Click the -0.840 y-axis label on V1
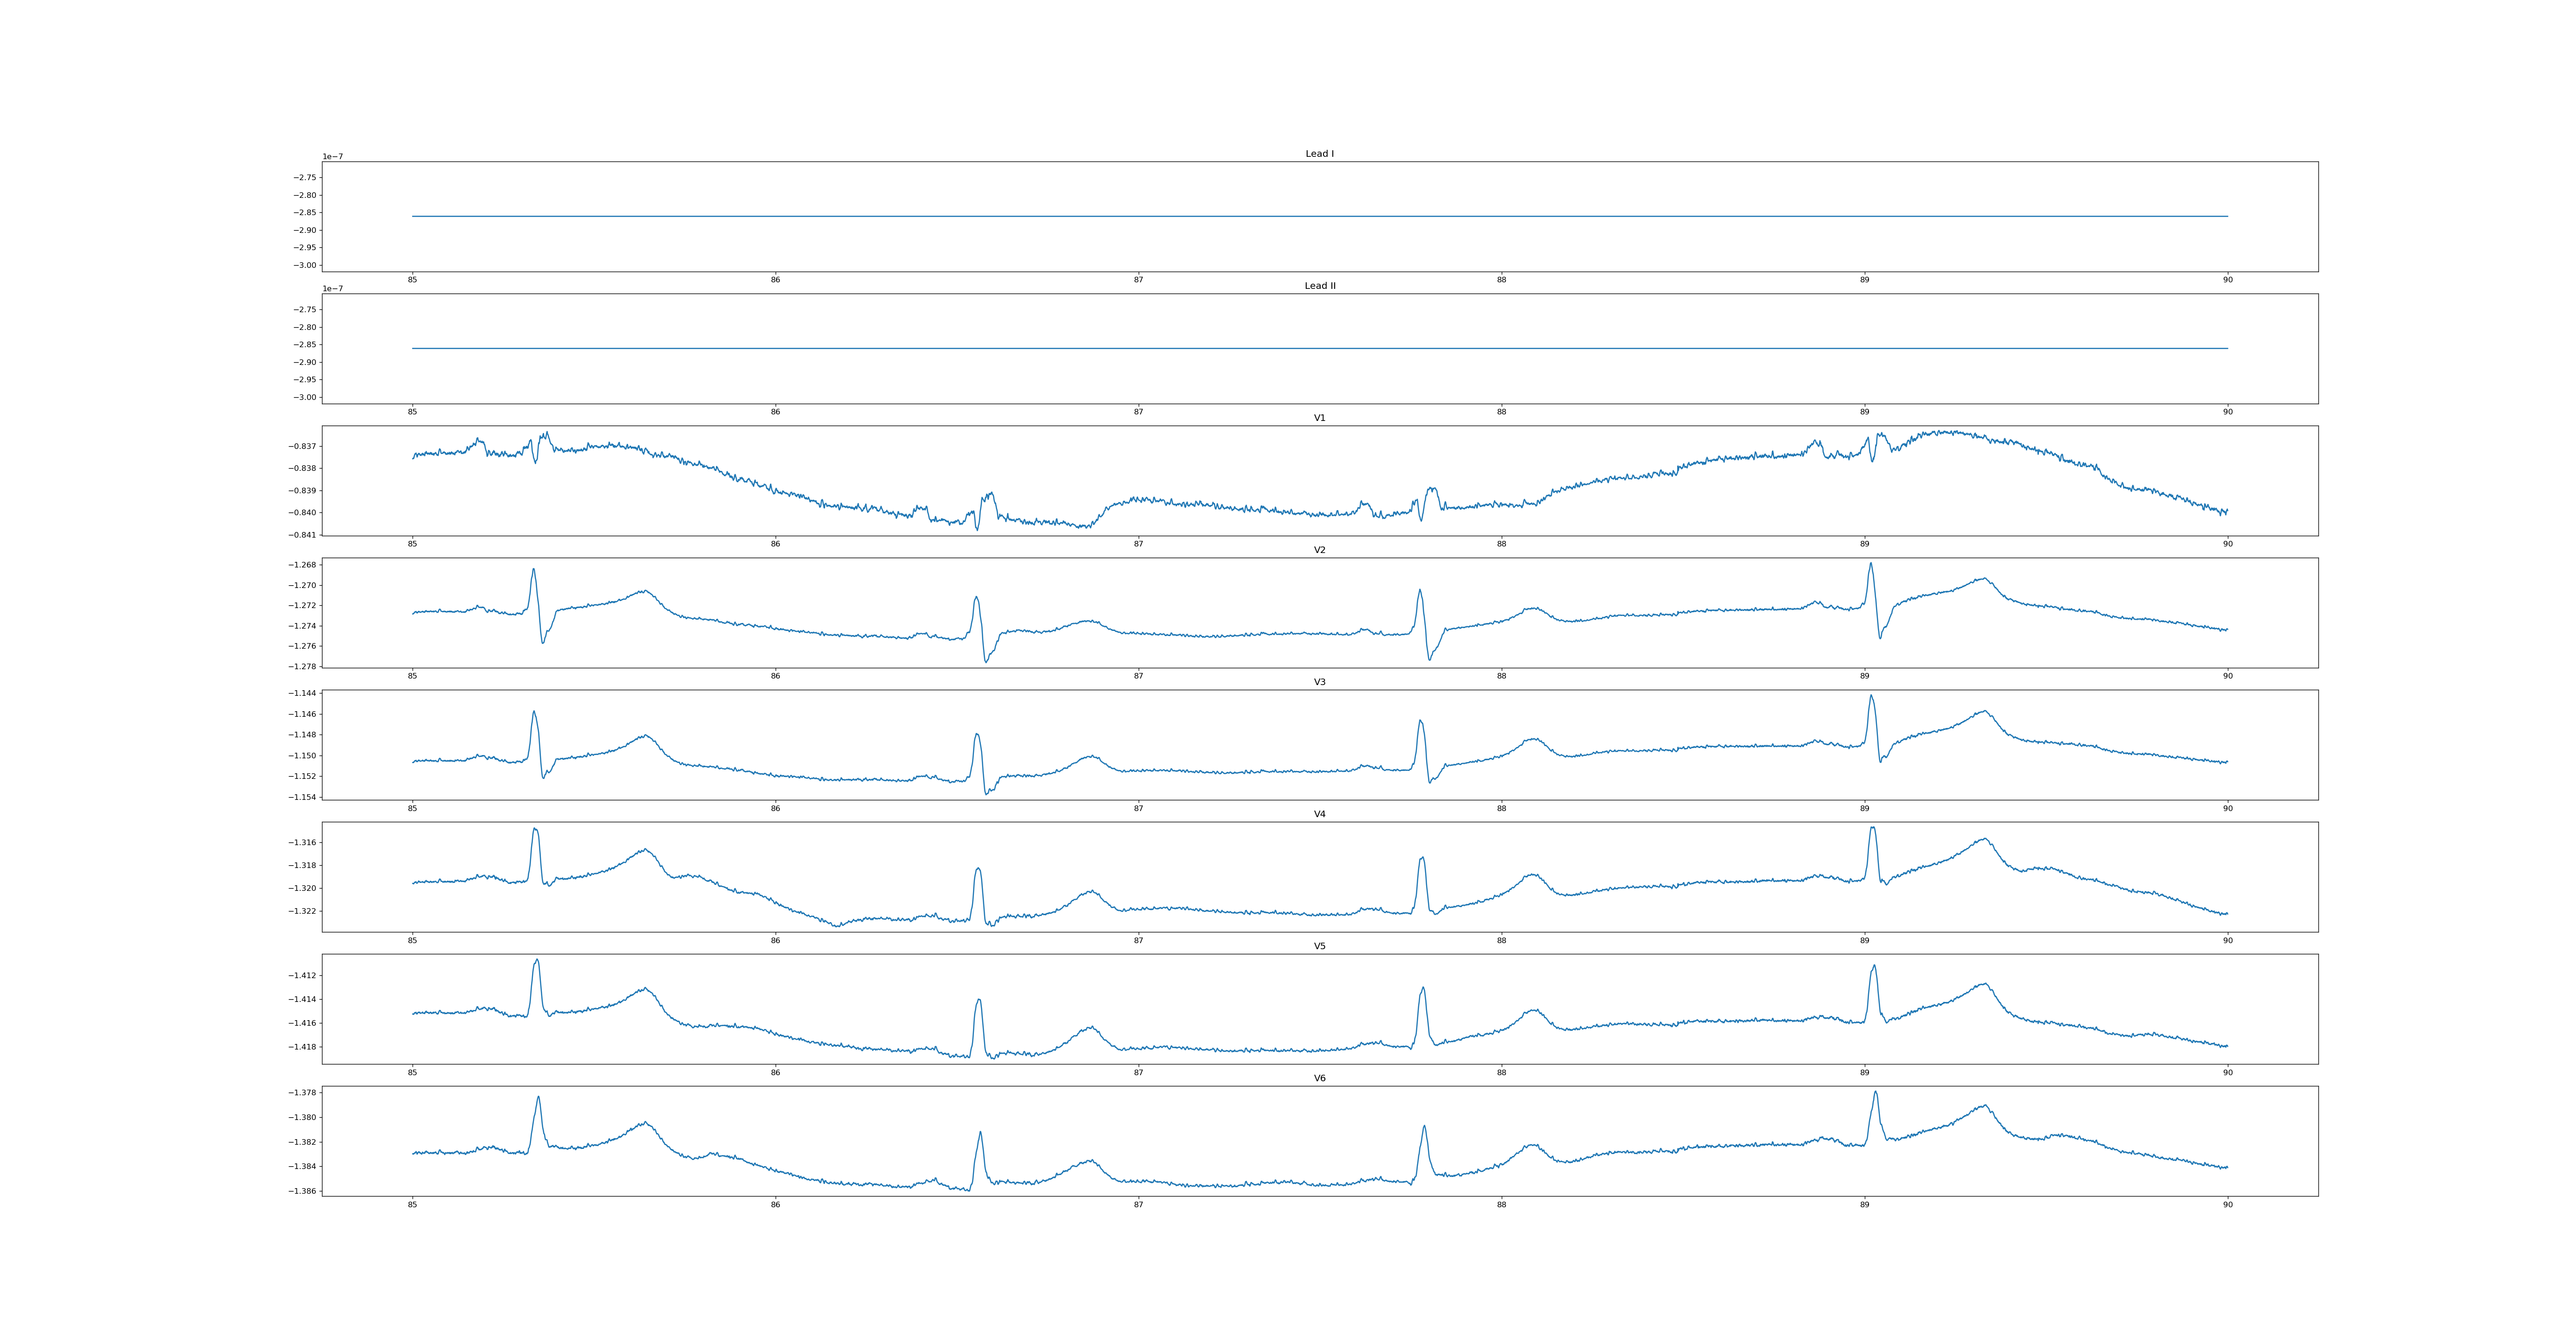Image resolution: width=2576 pixels, height=1344 pixels. coord(303,513)
